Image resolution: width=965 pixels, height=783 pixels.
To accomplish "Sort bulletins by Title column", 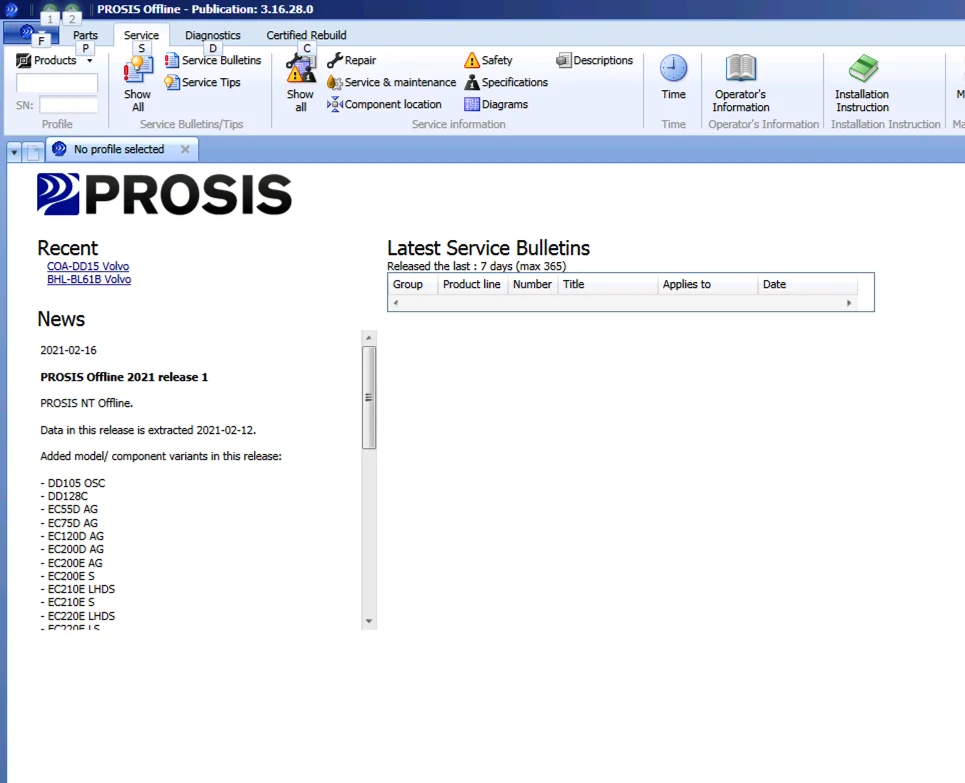I will click(607, 284).
